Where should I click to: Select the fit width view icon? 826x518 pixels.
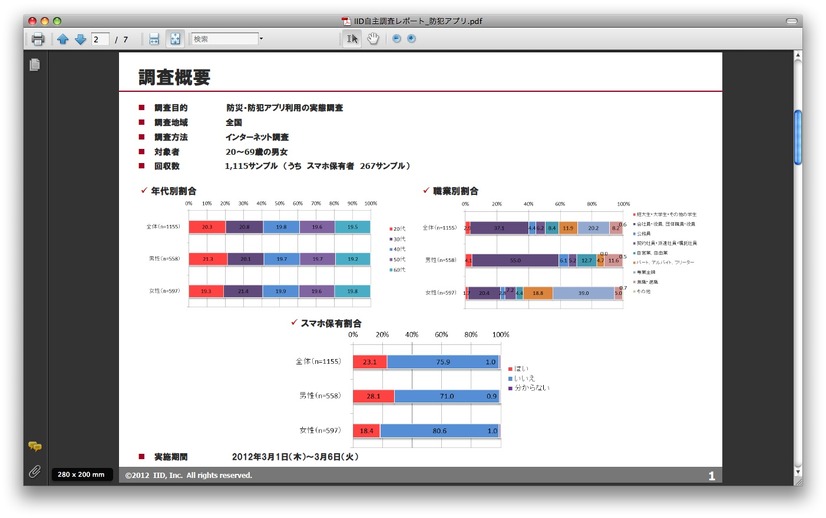(154, 39)
